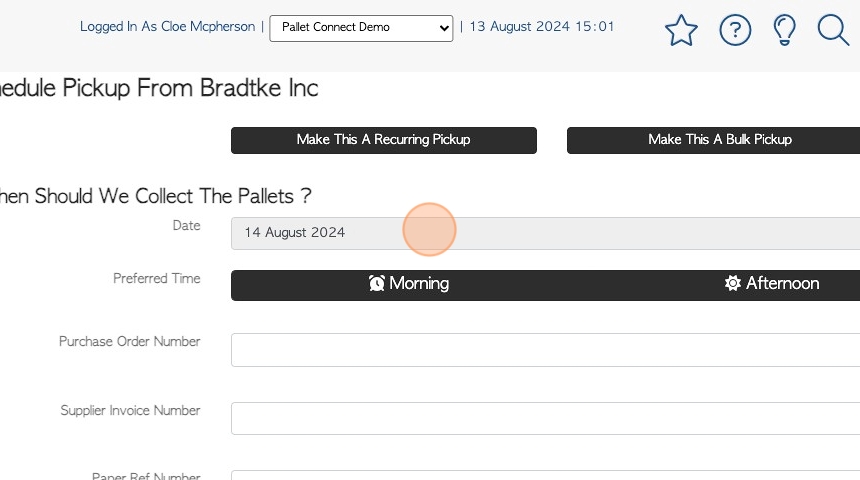Click the Schedule Pickup From Bradtke Inc heading
860x480 pixels.
coord(159,88)
